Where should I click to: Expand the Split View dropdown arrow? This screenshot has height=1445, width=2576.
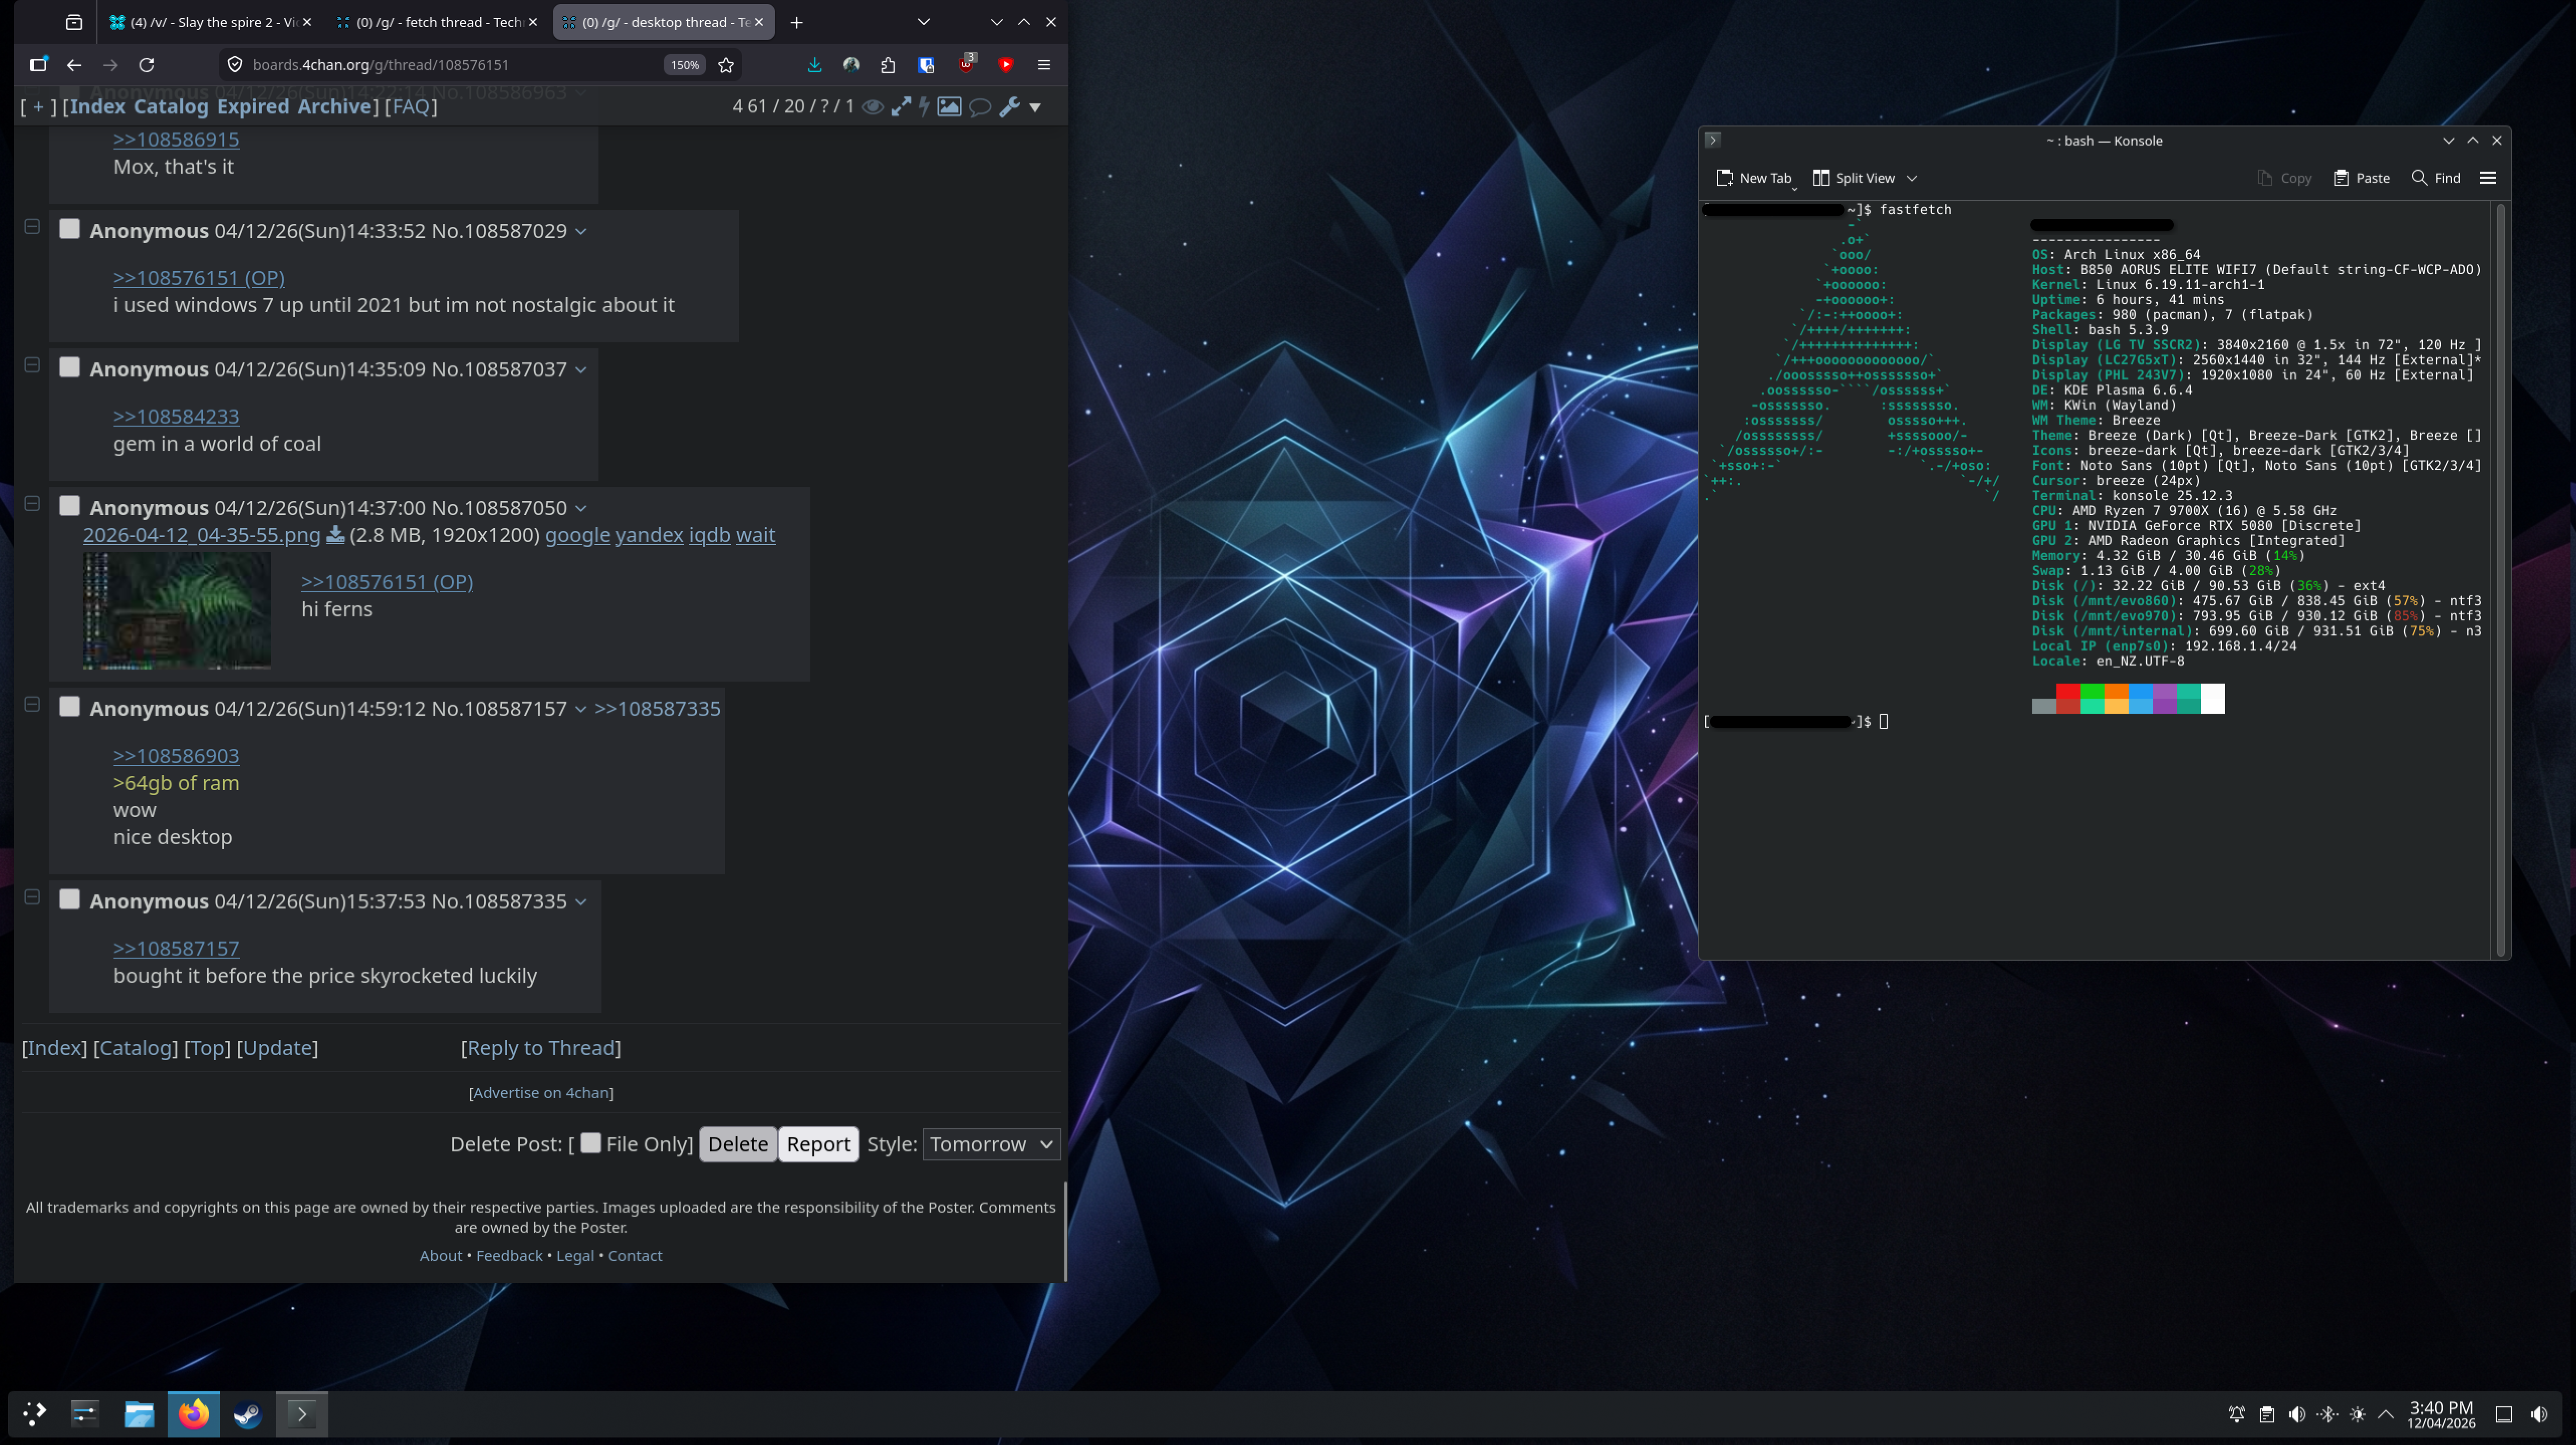[x=1911, y=178]
